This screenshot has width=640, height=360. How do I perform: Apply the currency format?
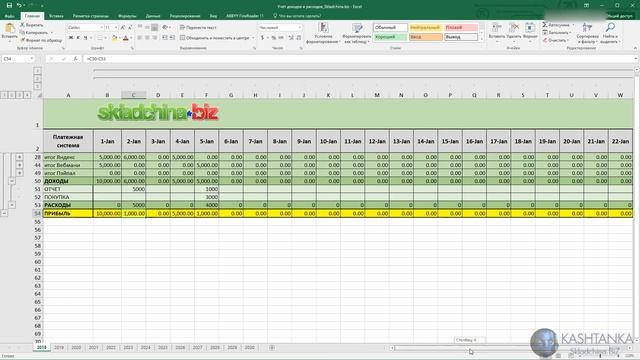262,38
